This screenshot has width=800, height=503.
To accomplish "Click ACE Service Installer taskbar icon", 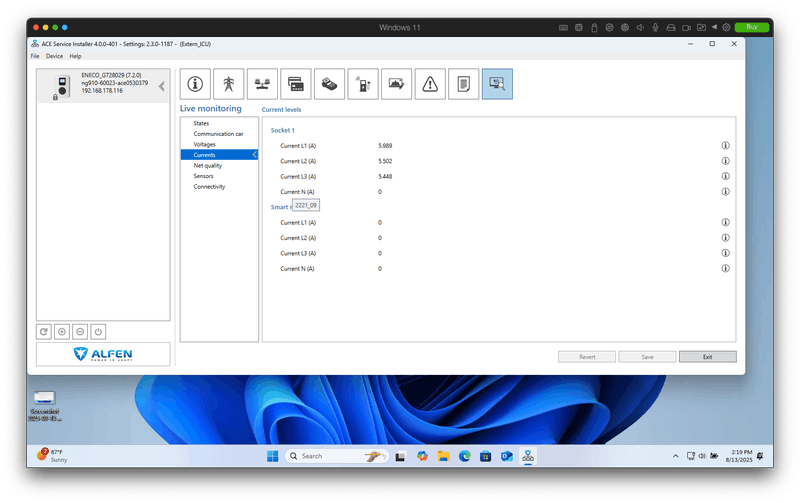I will coord(528,456).
